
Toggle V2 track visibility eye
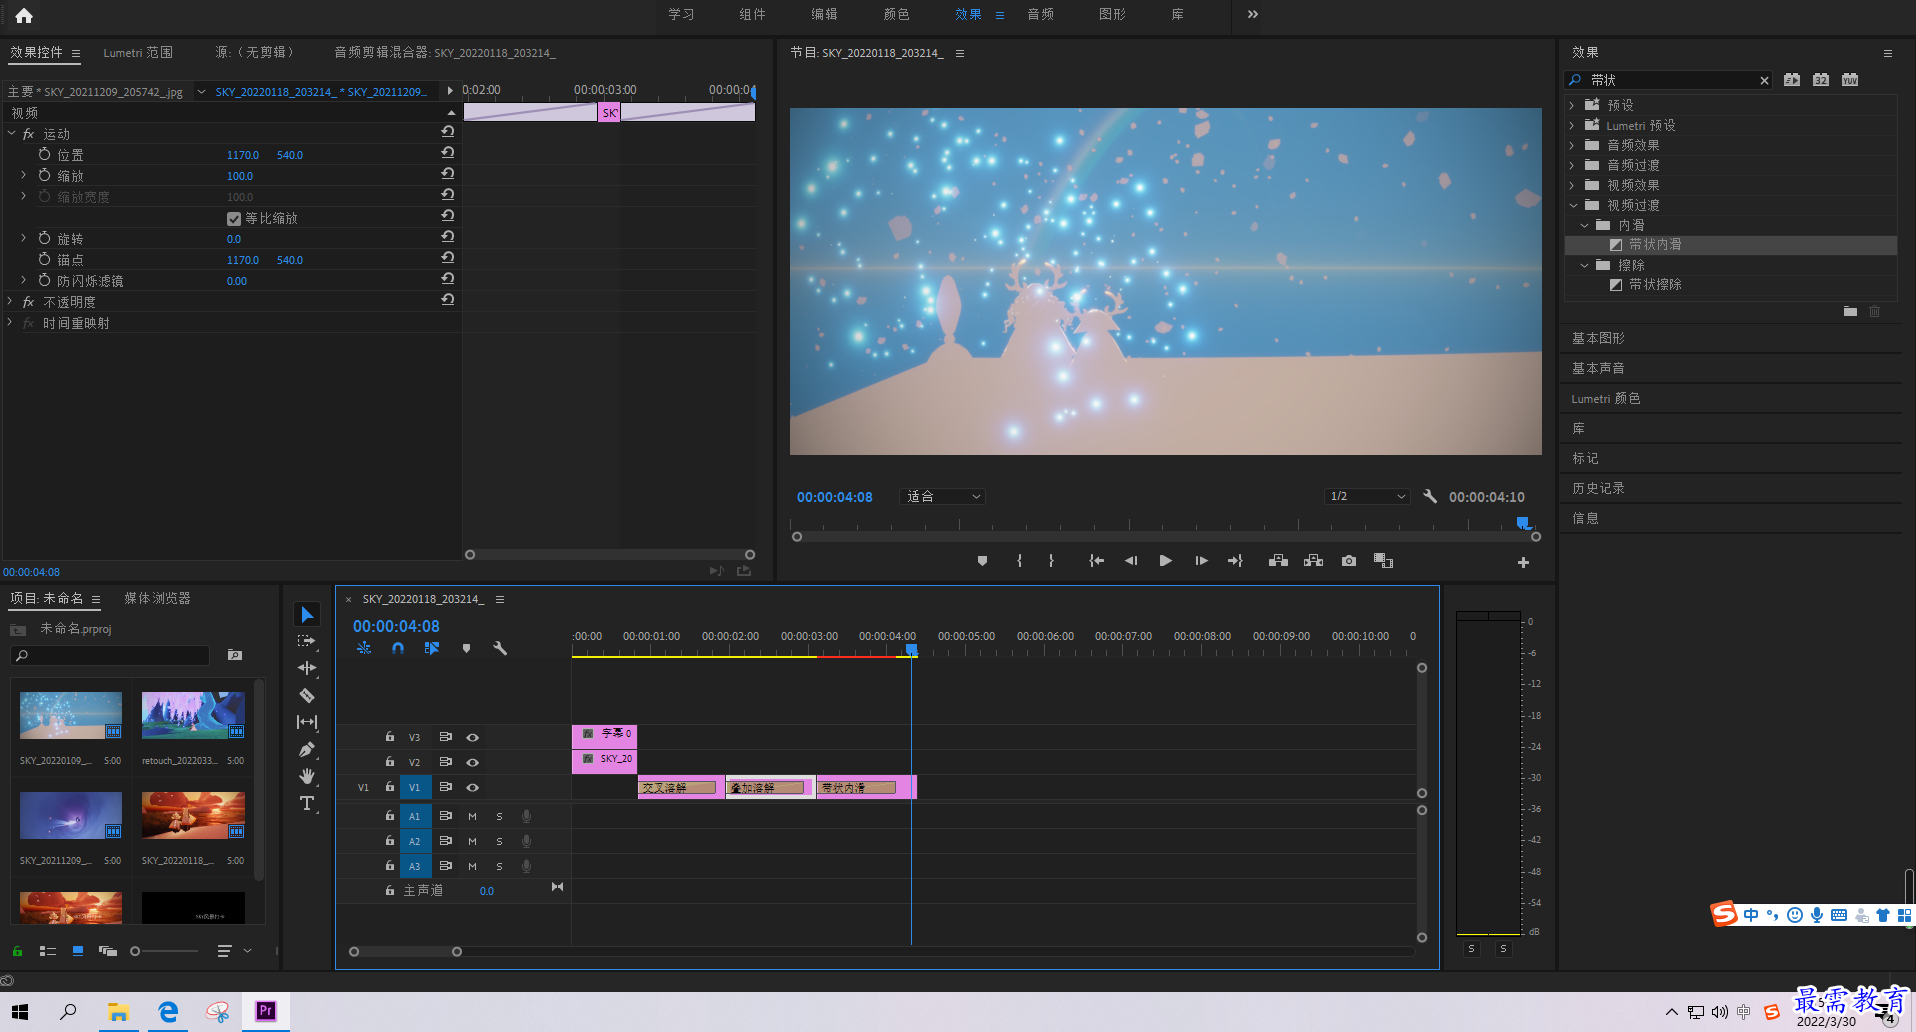point(472,762)
